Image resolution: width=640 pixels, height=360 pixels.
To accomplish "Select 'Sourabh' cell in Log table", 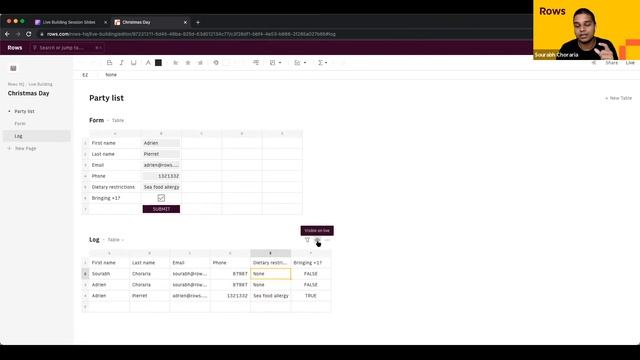I will (109, 274).
